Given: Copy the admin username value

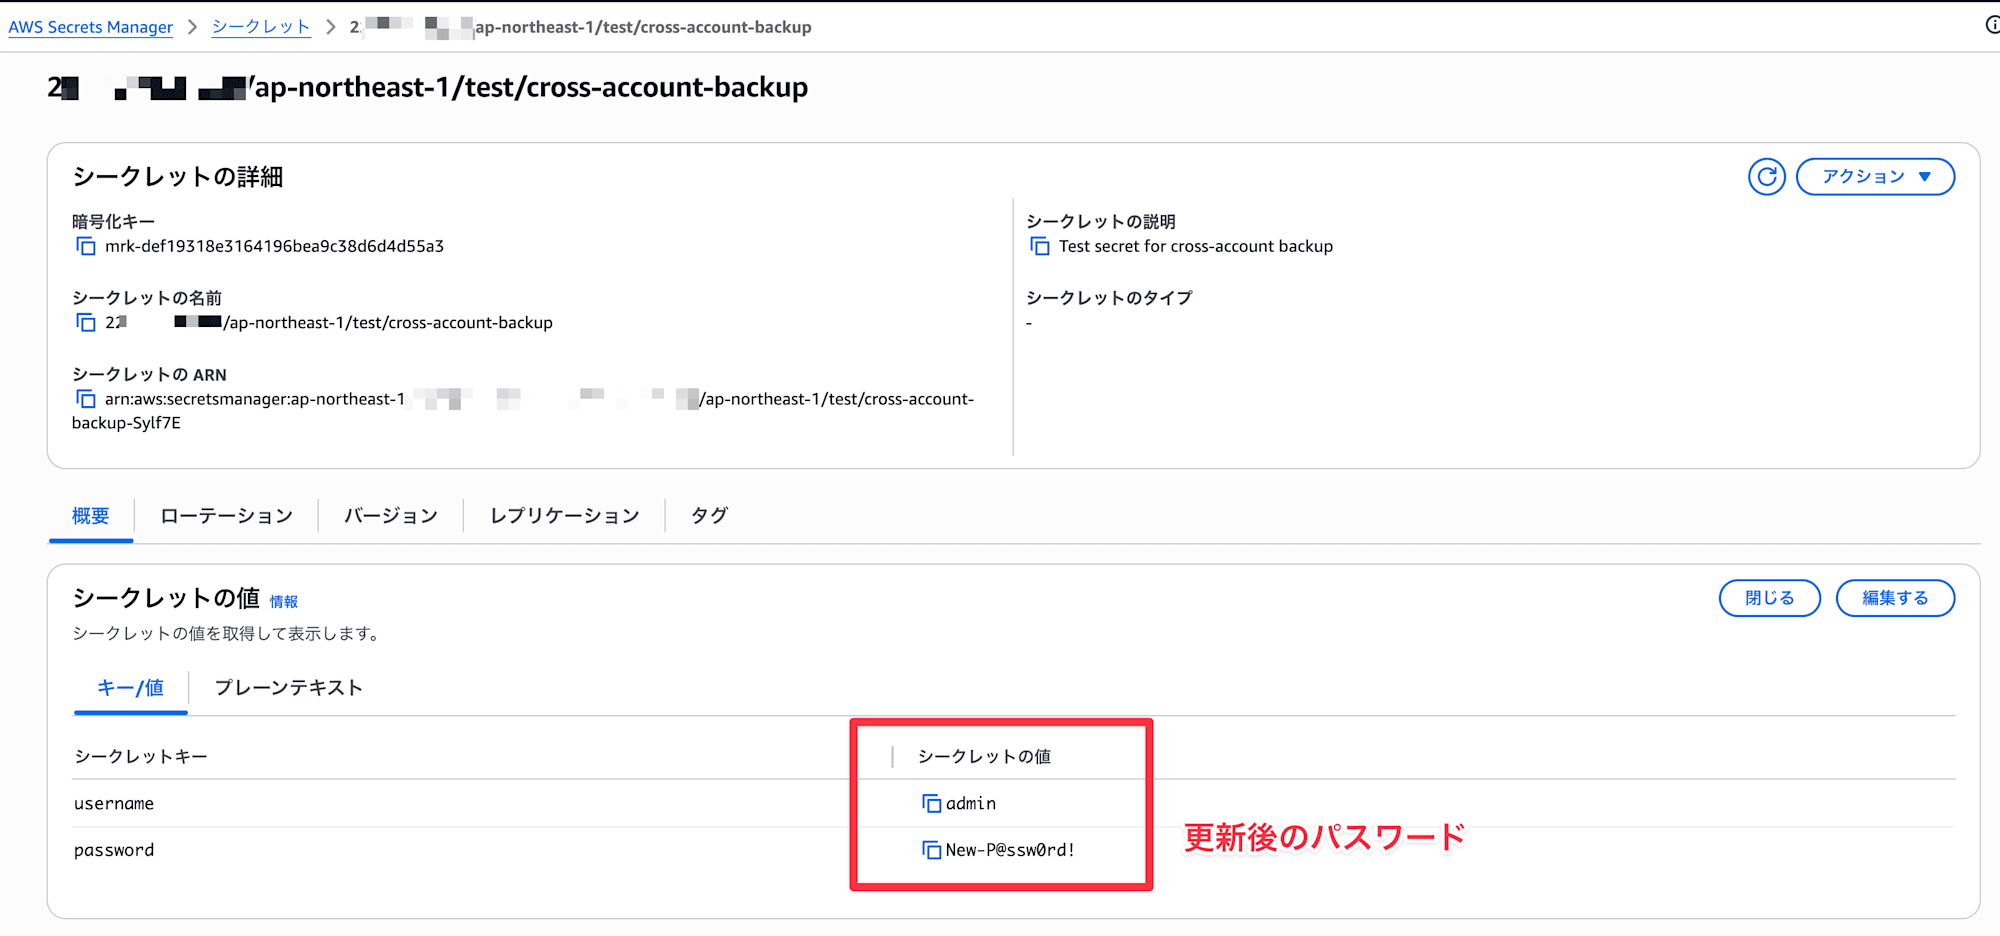Looking at the screenshot, I should click(931, 803).
